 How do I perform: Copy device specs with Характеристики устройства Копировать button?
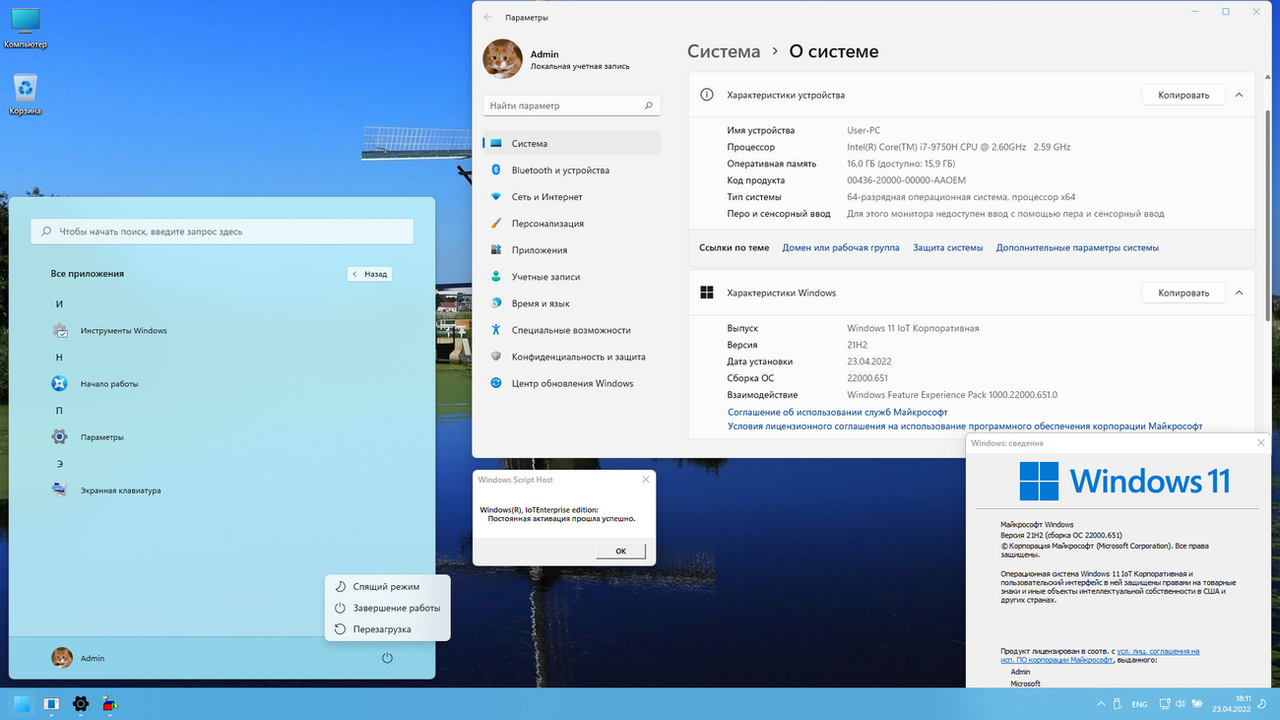(1183, 95)
